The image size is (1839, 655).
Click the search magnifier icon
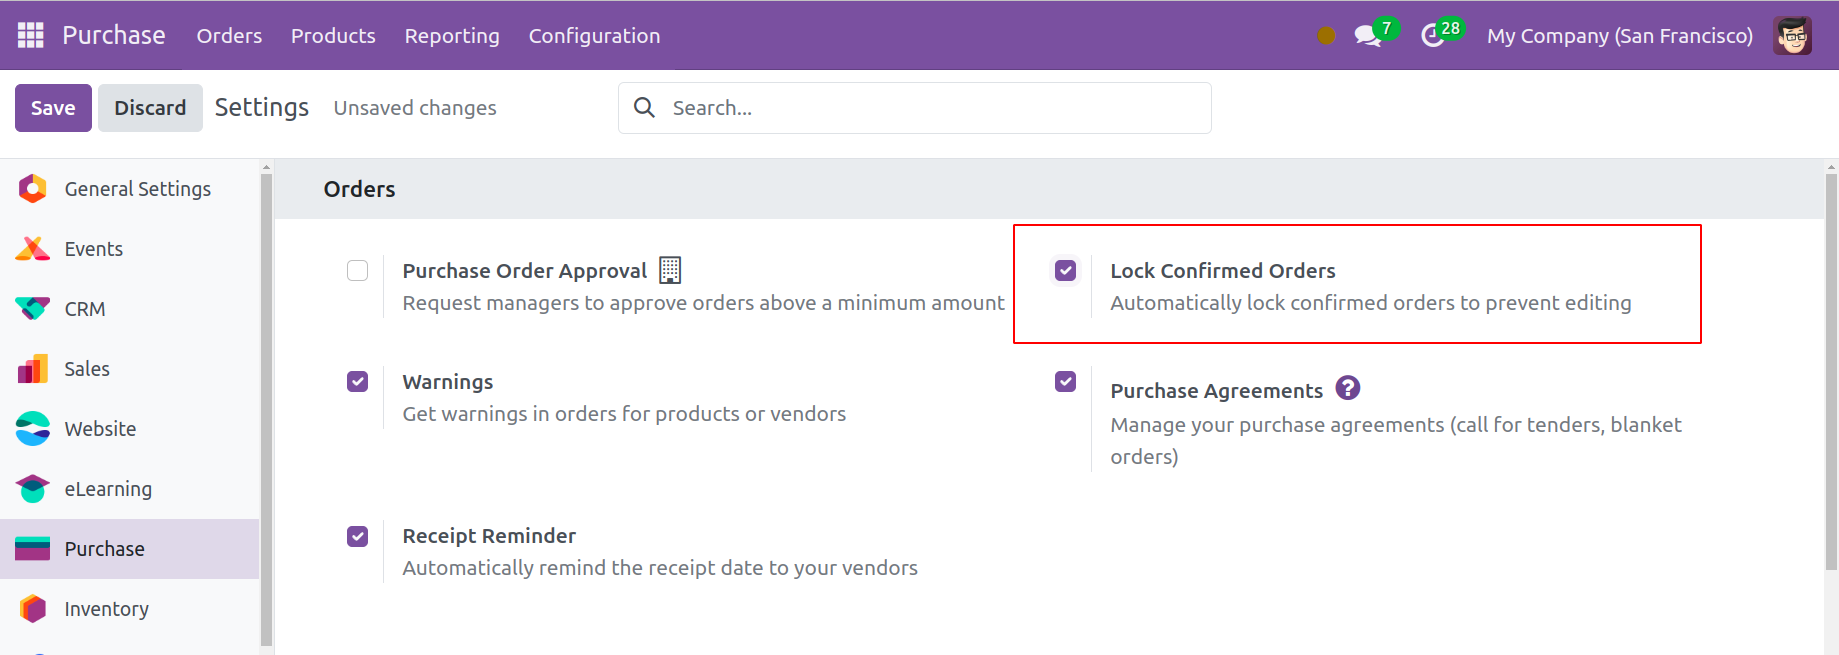(x=645, y=108)
